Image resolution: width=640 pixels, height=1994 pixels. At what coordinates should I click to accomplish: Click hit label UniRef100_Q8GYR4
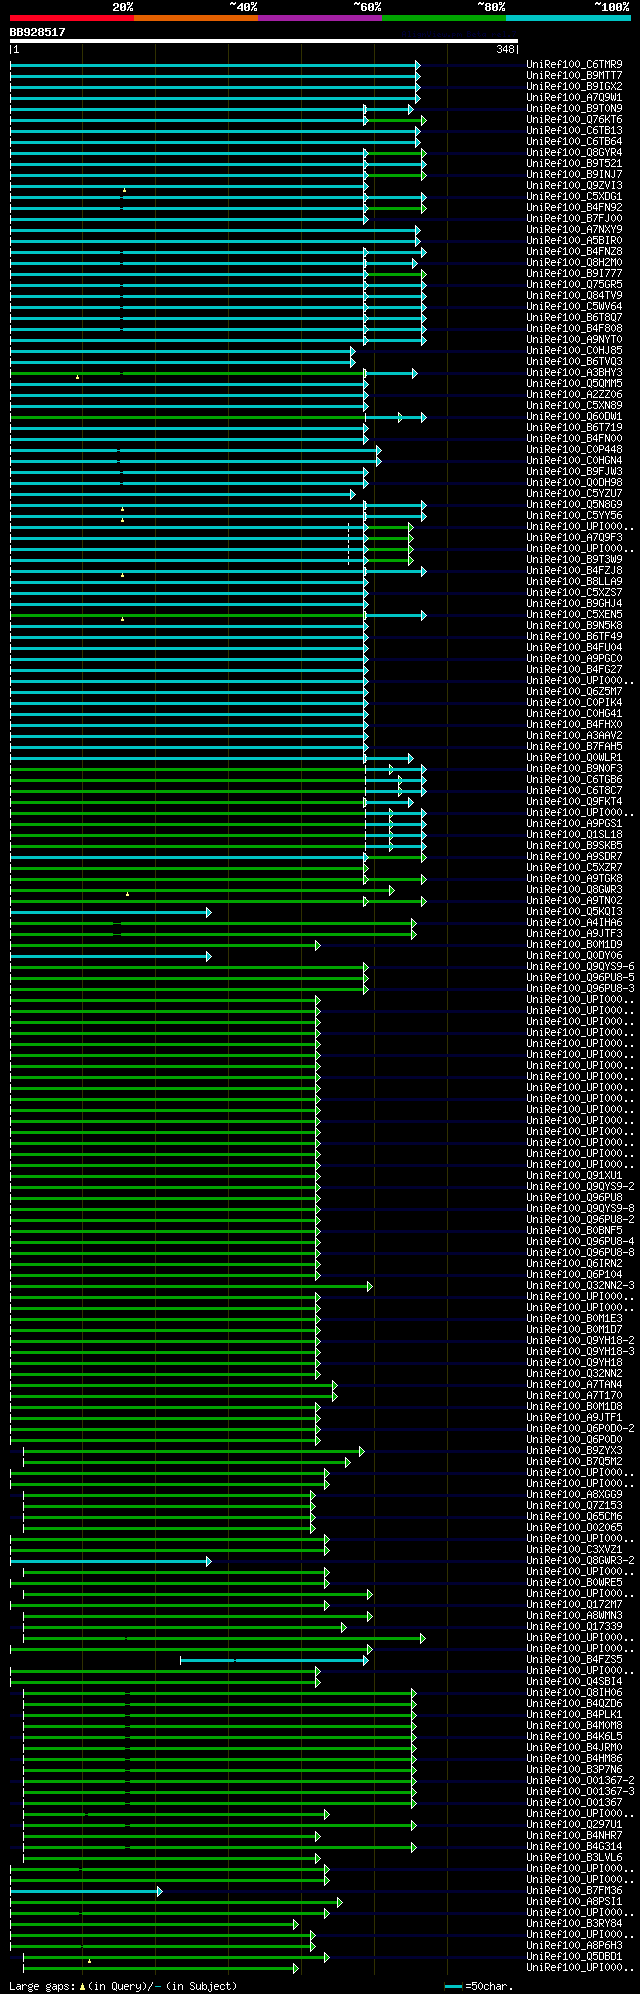pos(575,152)
